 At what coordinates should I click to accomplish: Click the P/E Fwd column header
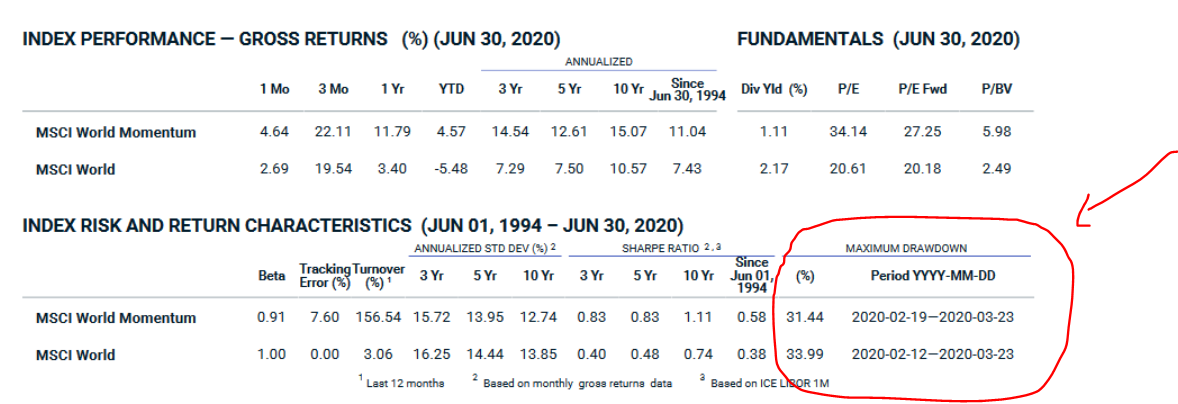click(921, 89)
